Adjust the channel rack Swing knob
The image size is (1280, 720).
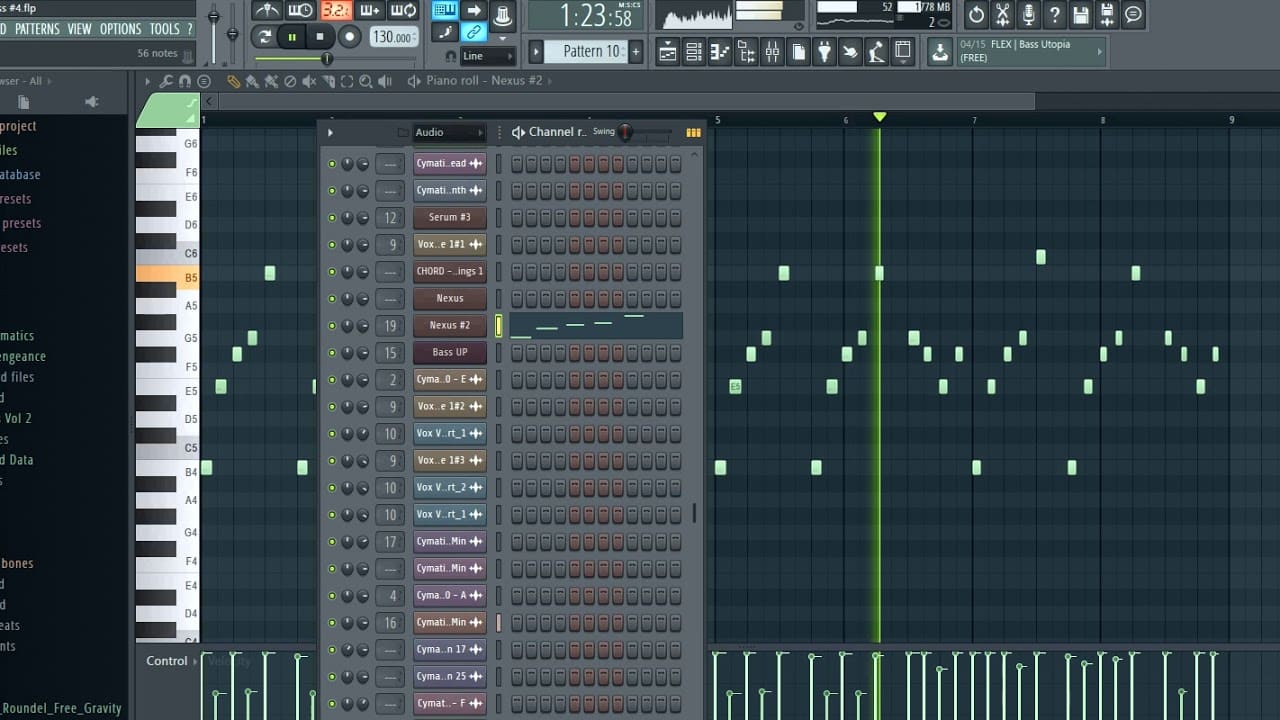626,132
